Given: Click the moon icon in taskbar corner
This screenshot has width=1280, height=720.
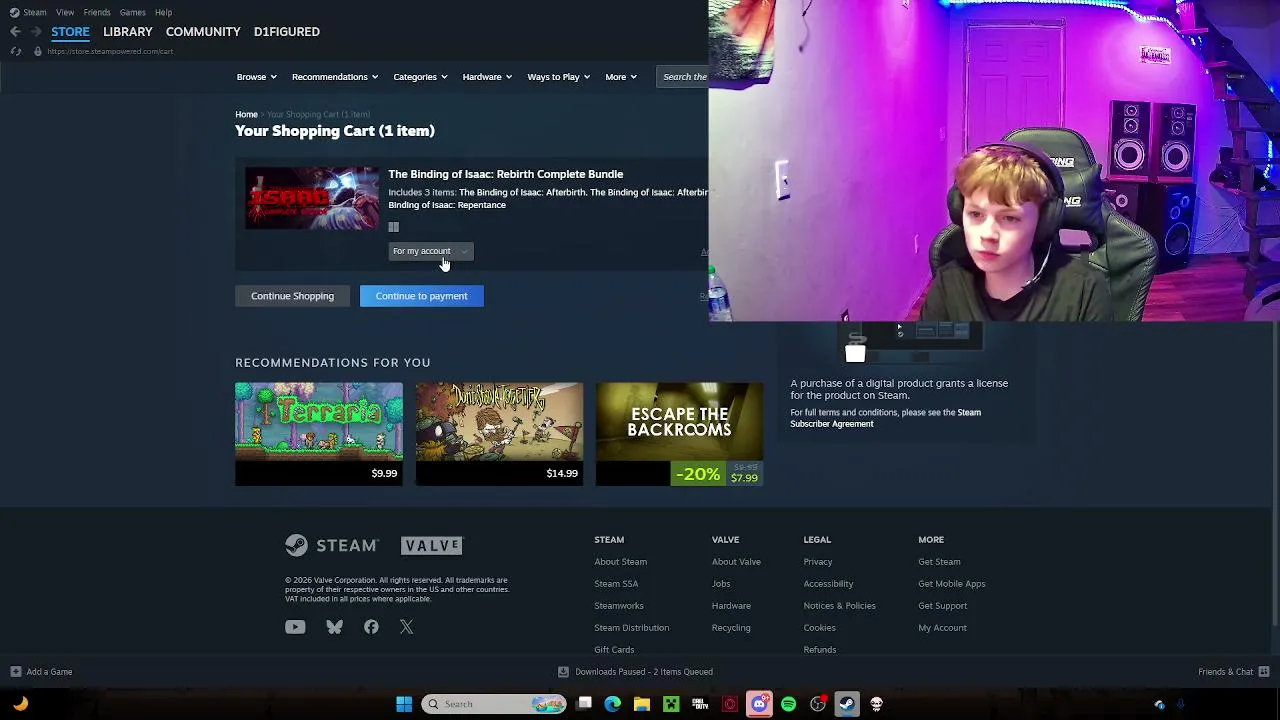Looking at the screenshot, I should point(20,704).
